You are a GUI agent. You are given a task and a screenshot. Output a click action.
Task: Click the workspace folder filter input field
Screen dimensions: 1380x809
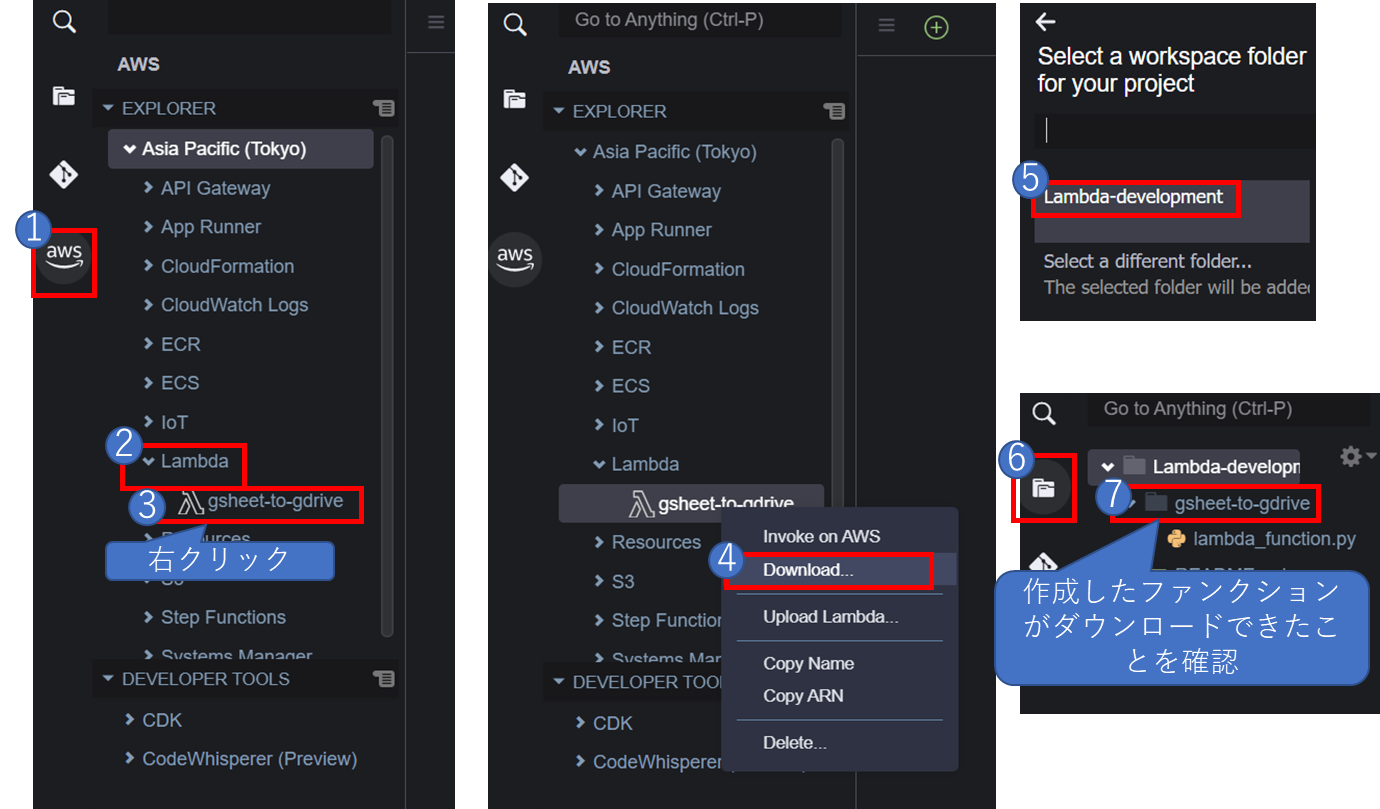[1173, 131]
